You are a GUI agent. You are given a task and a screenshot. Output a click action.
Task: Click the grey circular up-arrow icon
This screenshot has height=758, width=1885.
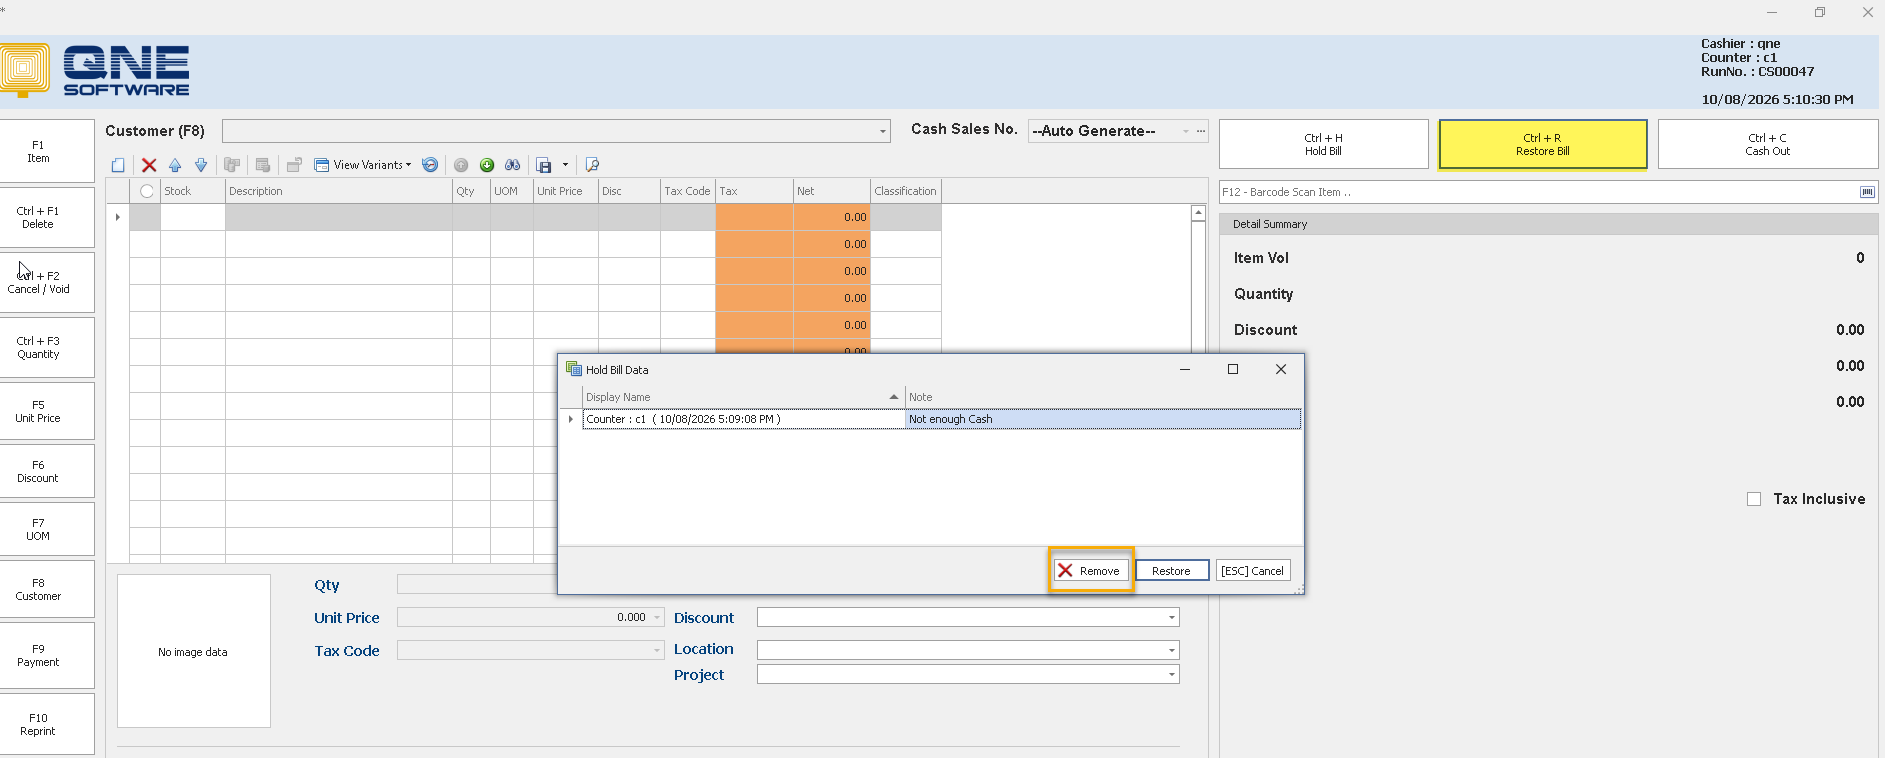pyautogui.click(x=461, y=165)
